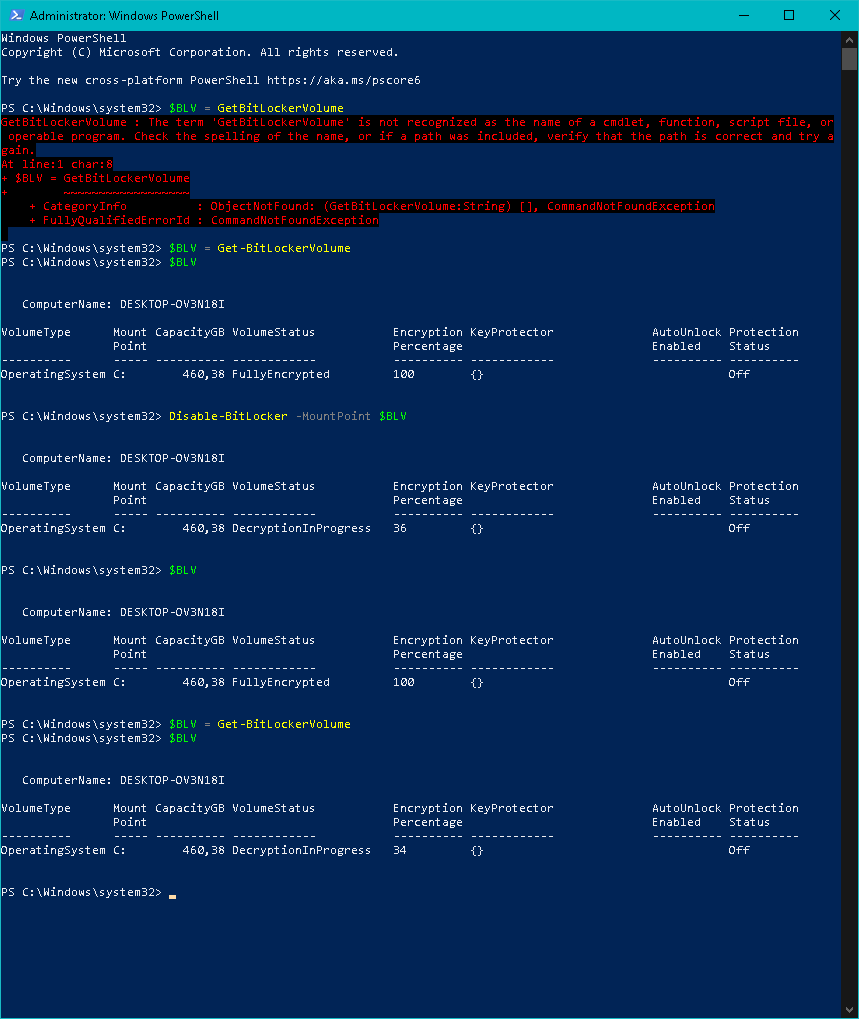Close the Administrator PowerShell window
Image resolution: width=859 pixels, height=1019 pixels.
[835, 15]
